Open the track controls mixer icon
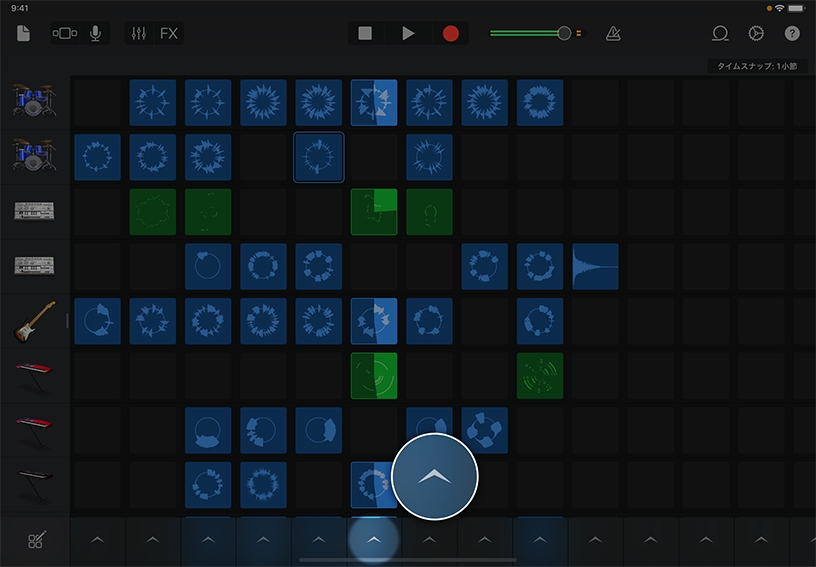The height and width of the screenshot is (567, 816). click(x=139, y=33)
